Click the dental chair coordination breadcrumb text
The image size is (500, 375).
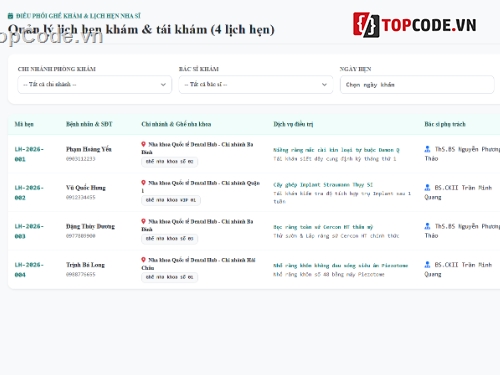point(78,16)
